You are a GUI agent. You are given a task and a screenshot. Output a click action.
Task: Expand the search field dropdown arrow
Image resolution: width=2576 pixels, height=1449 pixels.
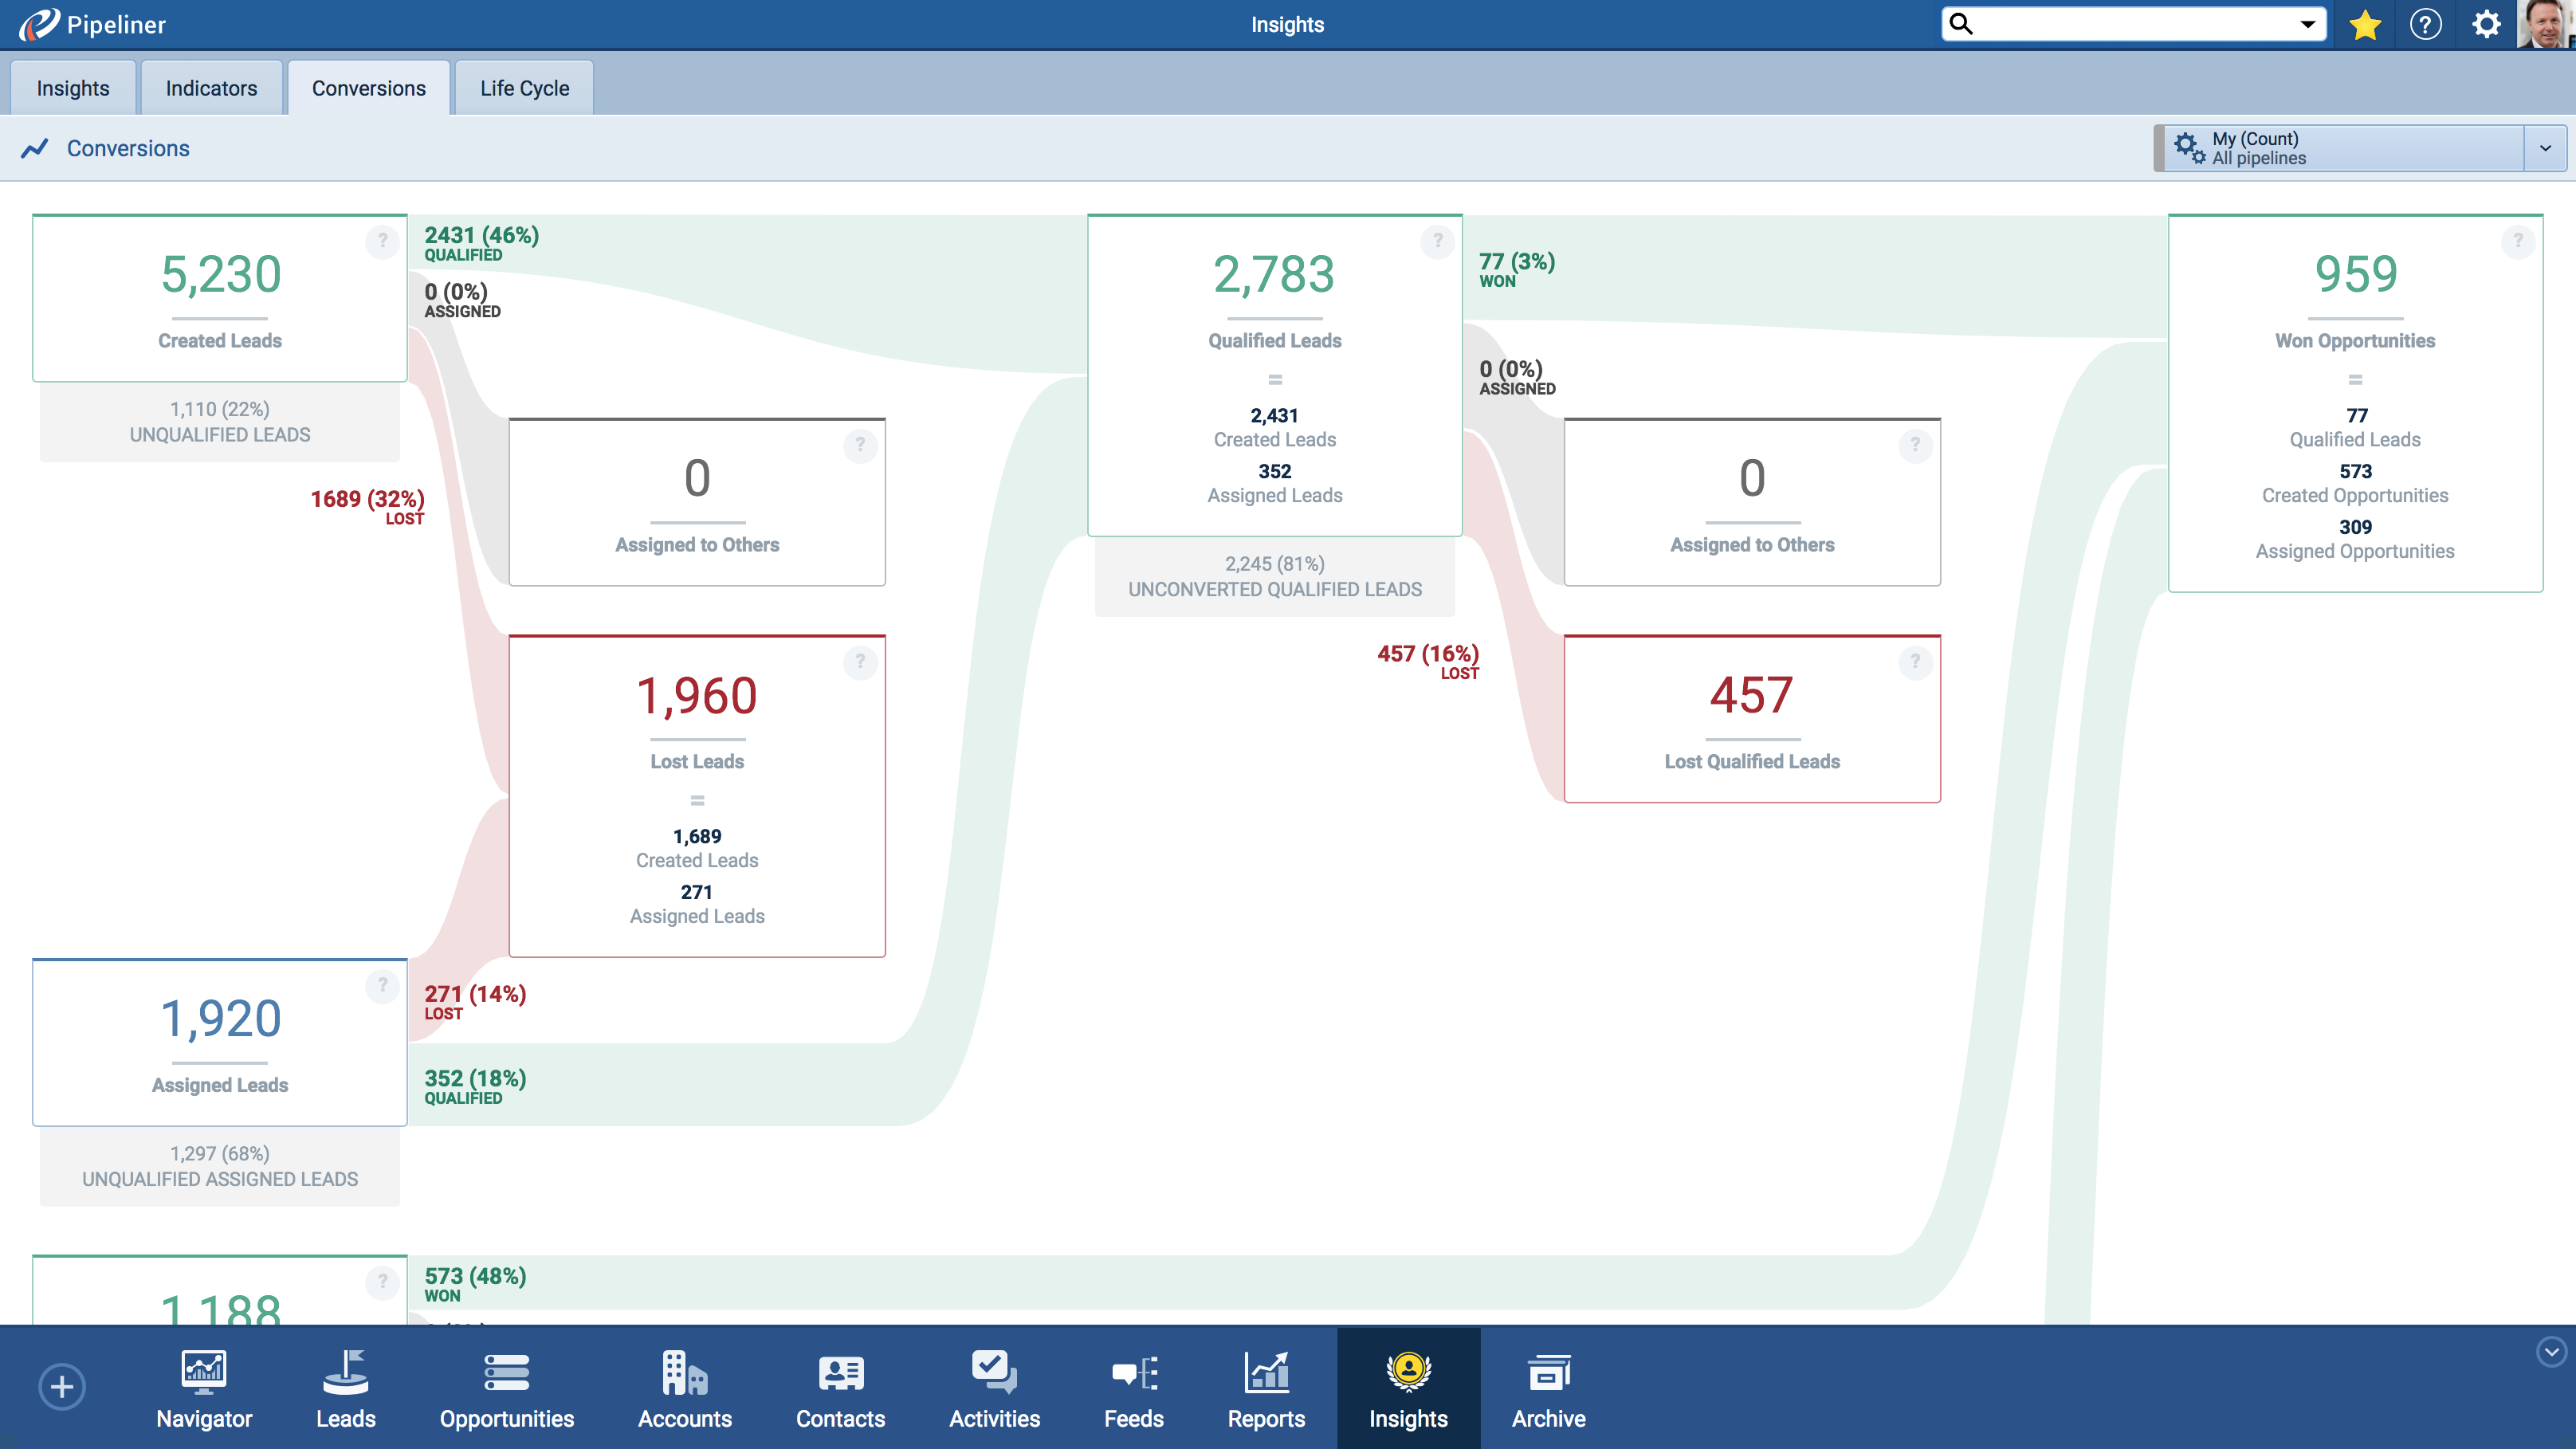pyautogui.click(x=2308, y=24)
